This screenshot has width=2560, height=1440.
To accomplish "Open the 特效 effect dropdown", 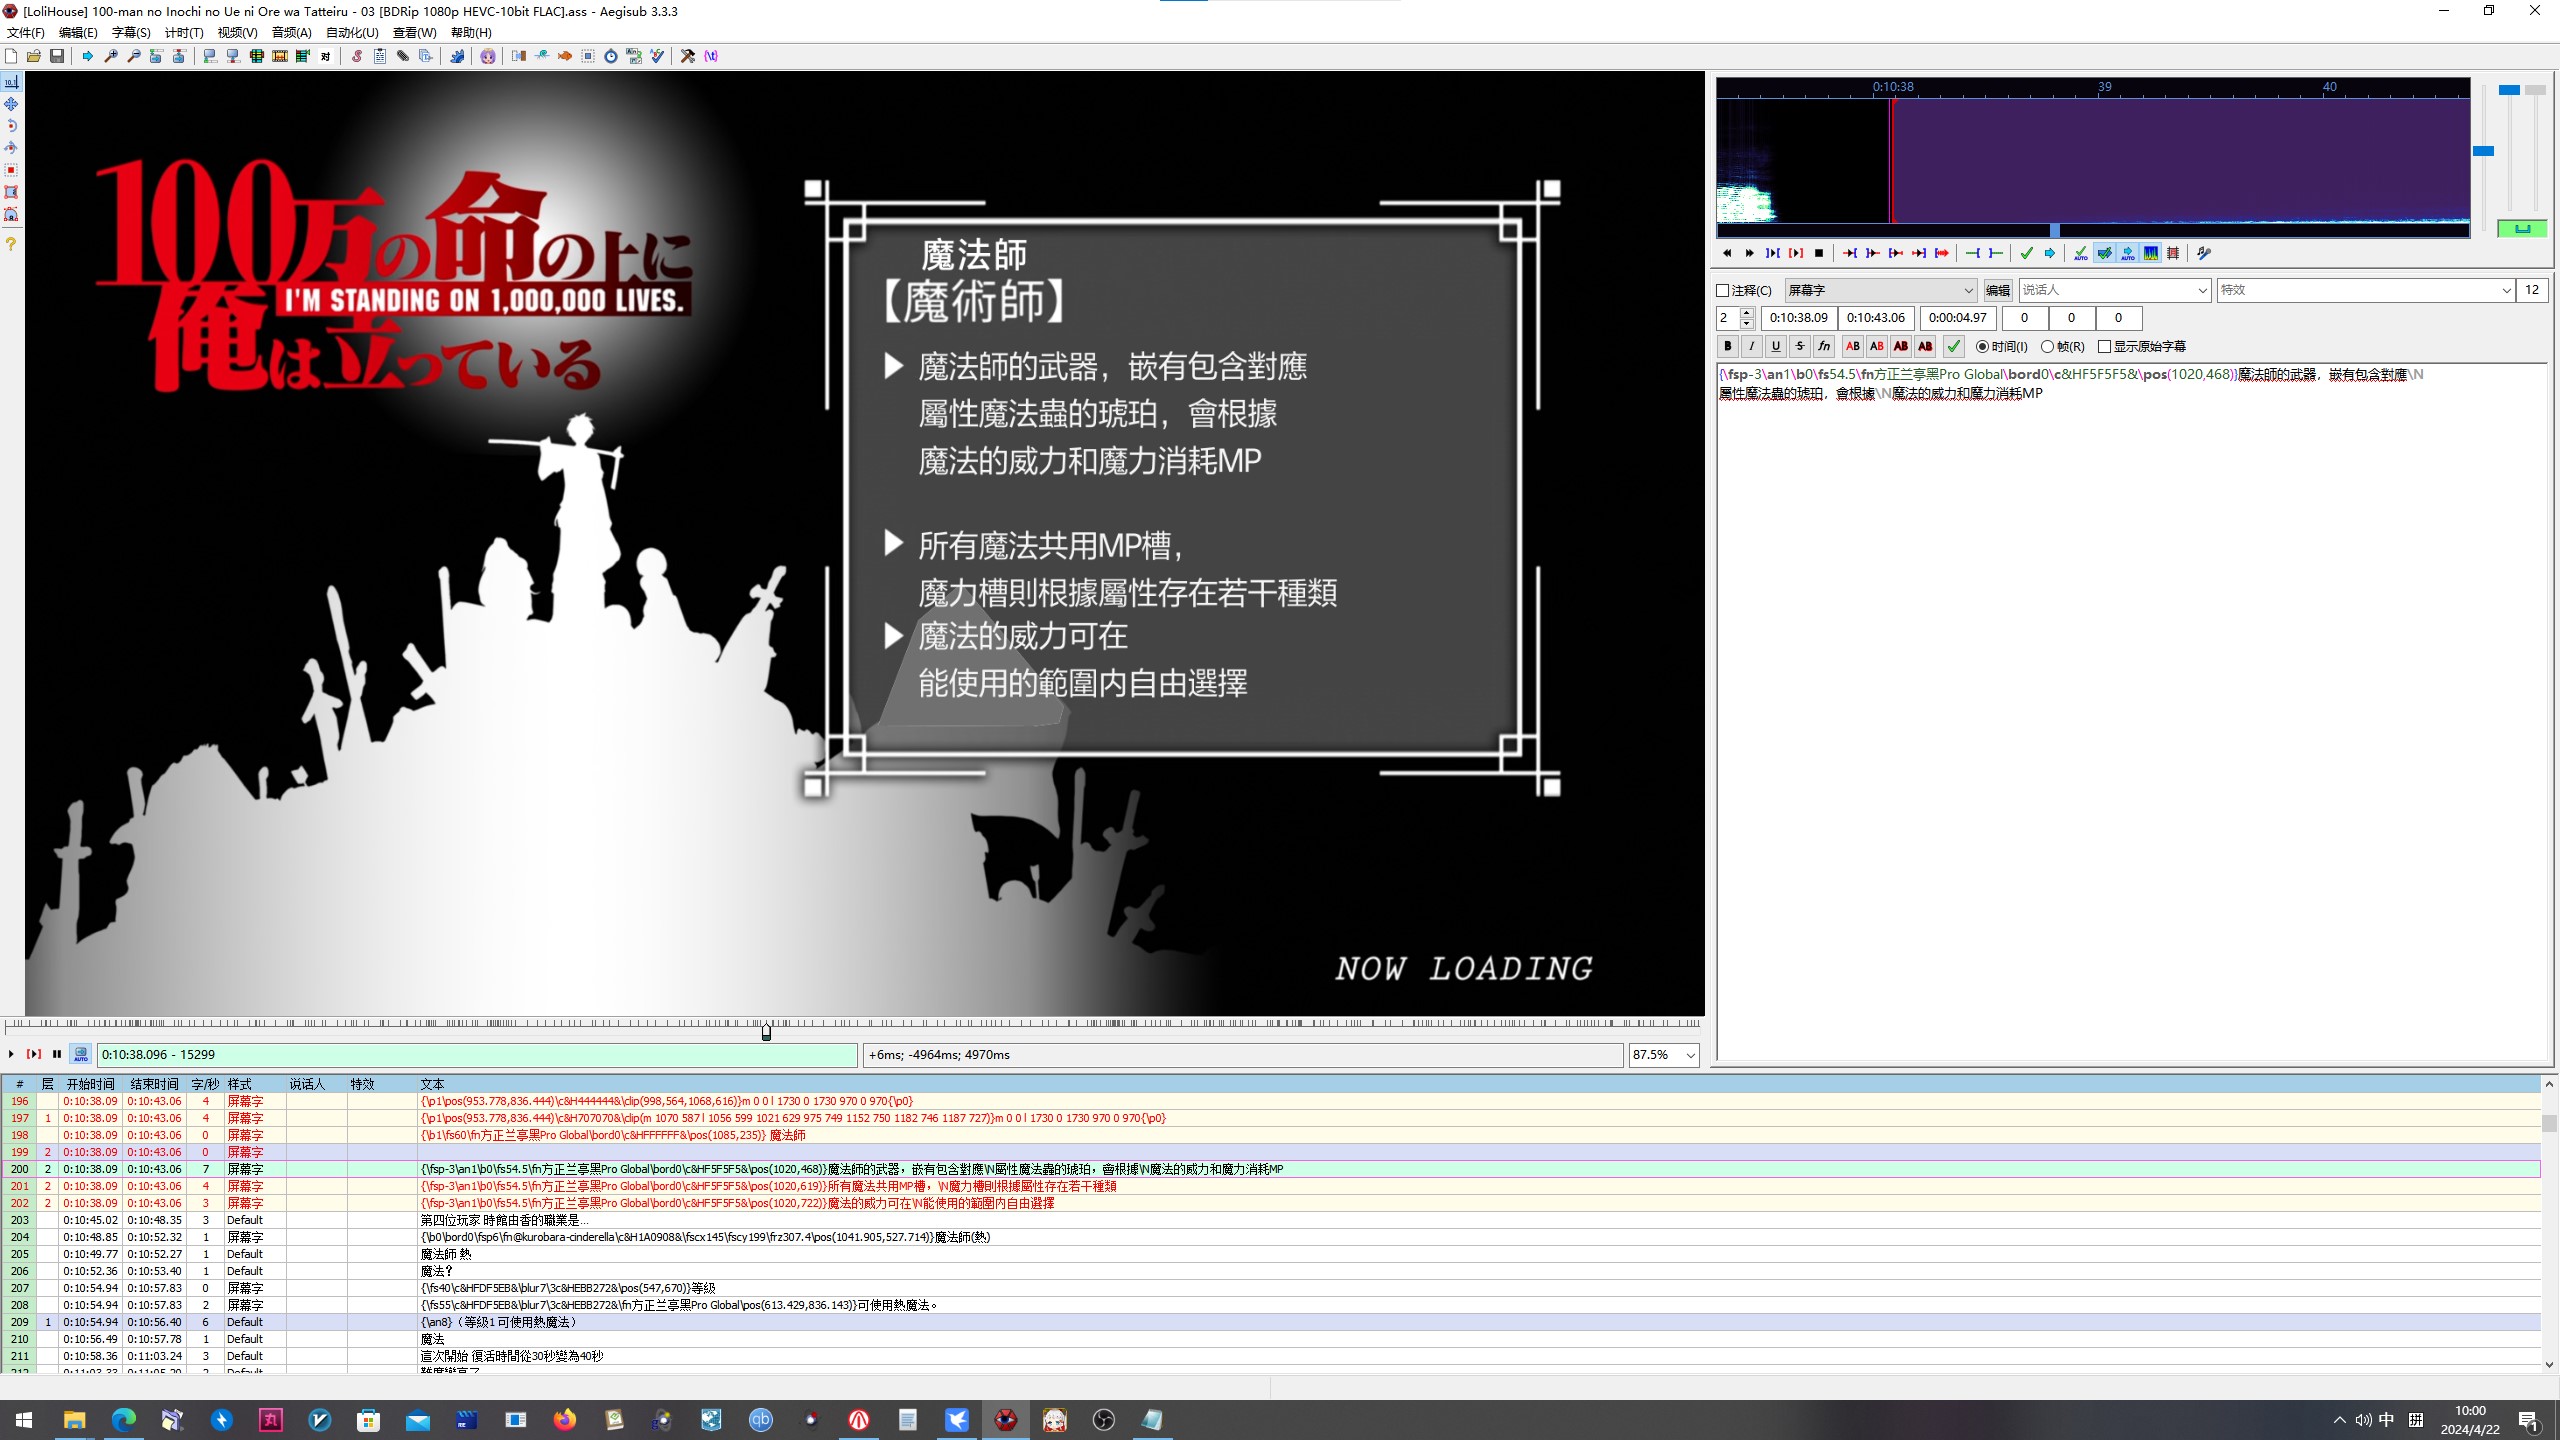I will [x=2365, y=290].
